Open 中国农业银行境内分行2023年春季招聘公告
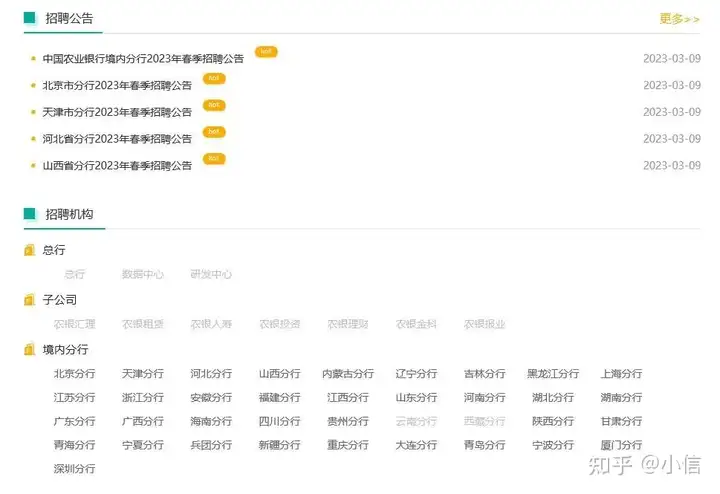 [x=143, y=59]
